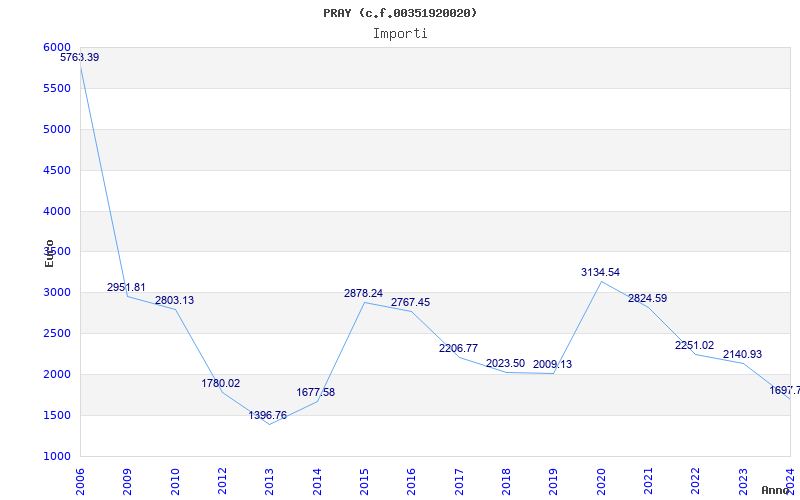Click the y-axis tick 4000
This screenshot has width=800, height=500.
(57, 211)
